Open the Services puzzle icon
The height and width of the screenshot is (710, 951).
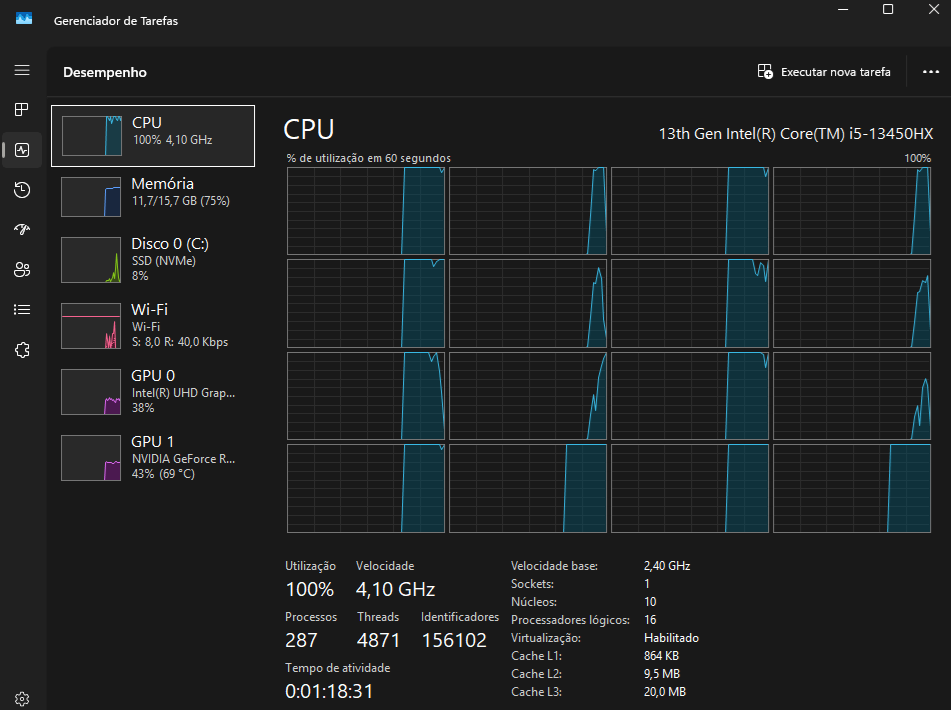pos(22,350)
